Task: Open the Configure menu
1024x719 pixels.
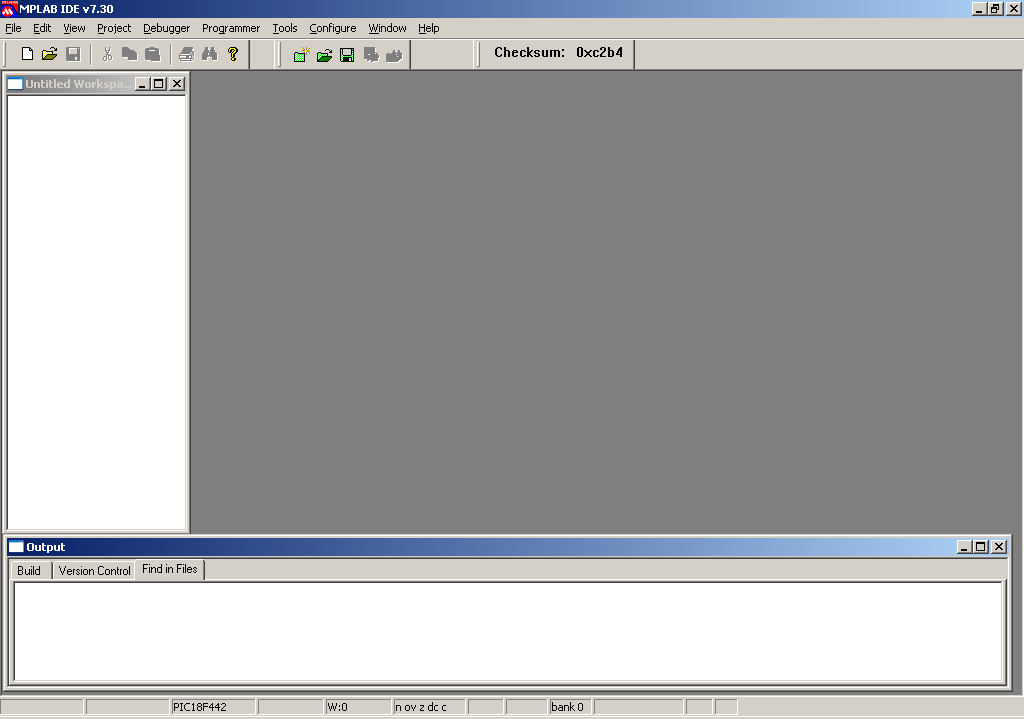Action: pyautogui.click(x=332, y=28)
